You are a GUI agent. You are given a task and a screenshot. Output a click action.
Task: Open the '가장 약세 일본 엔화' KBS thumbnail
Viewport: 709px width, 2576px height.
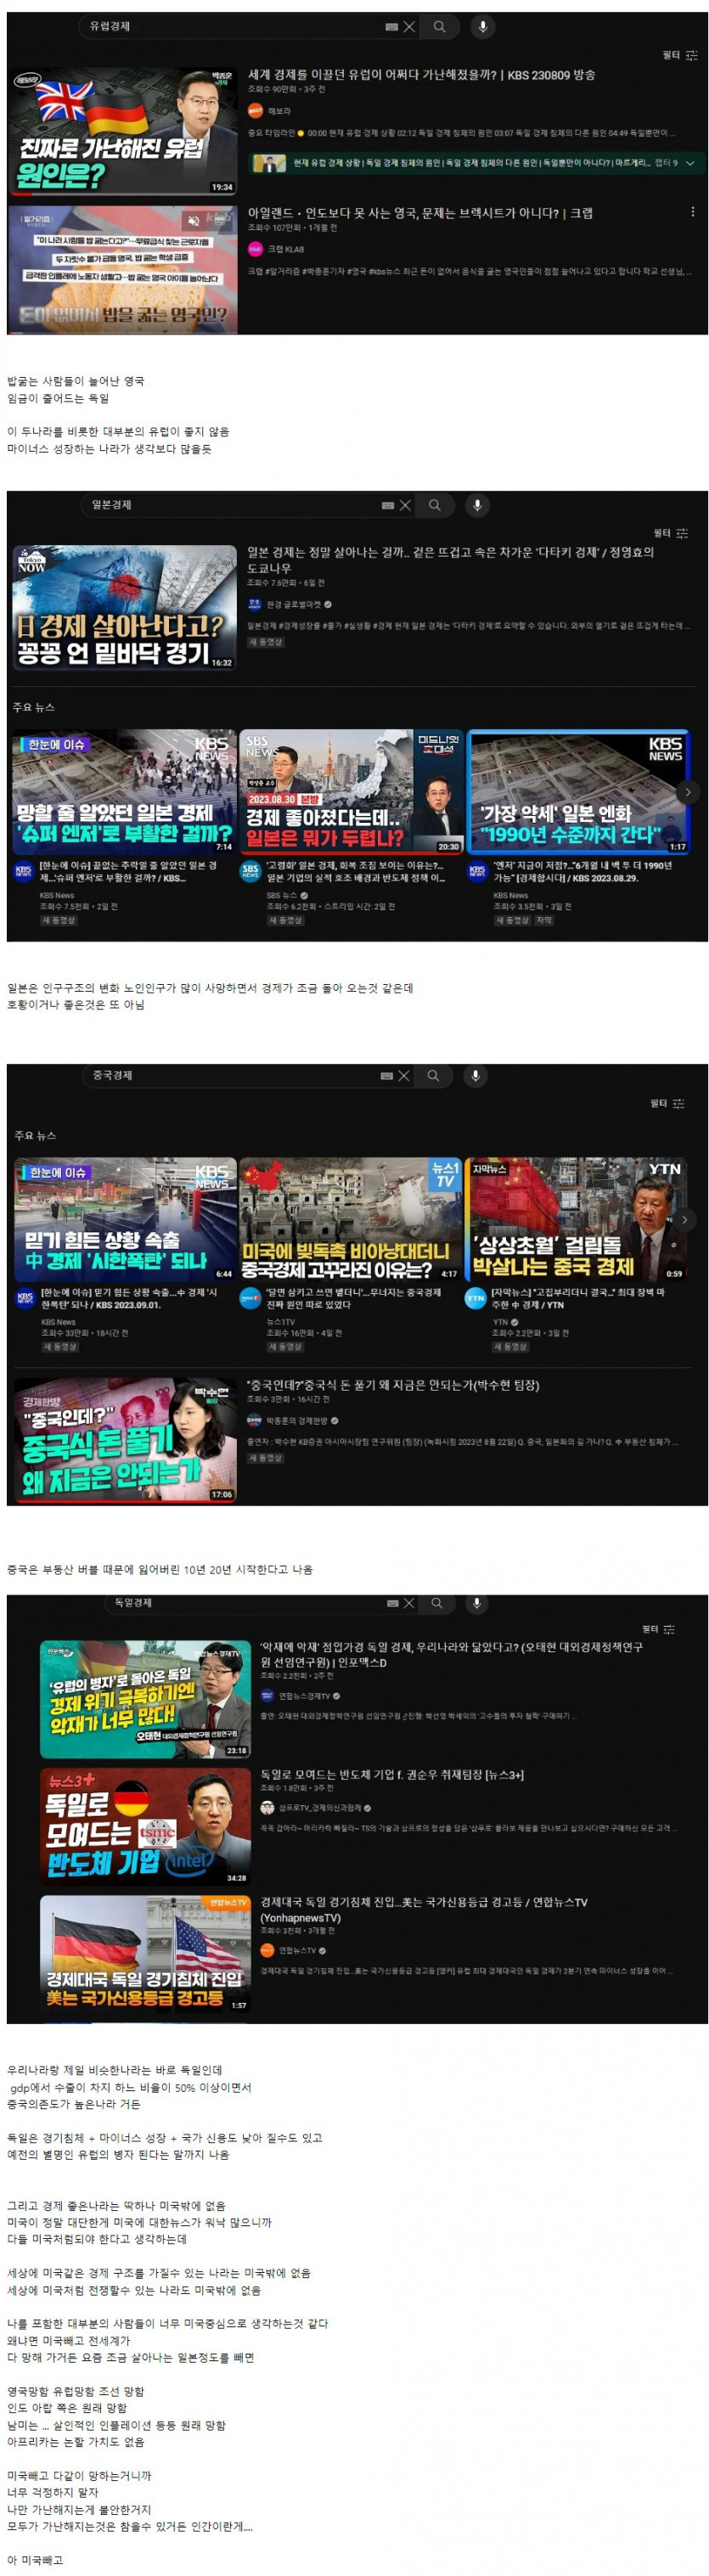tap(578, 791)
